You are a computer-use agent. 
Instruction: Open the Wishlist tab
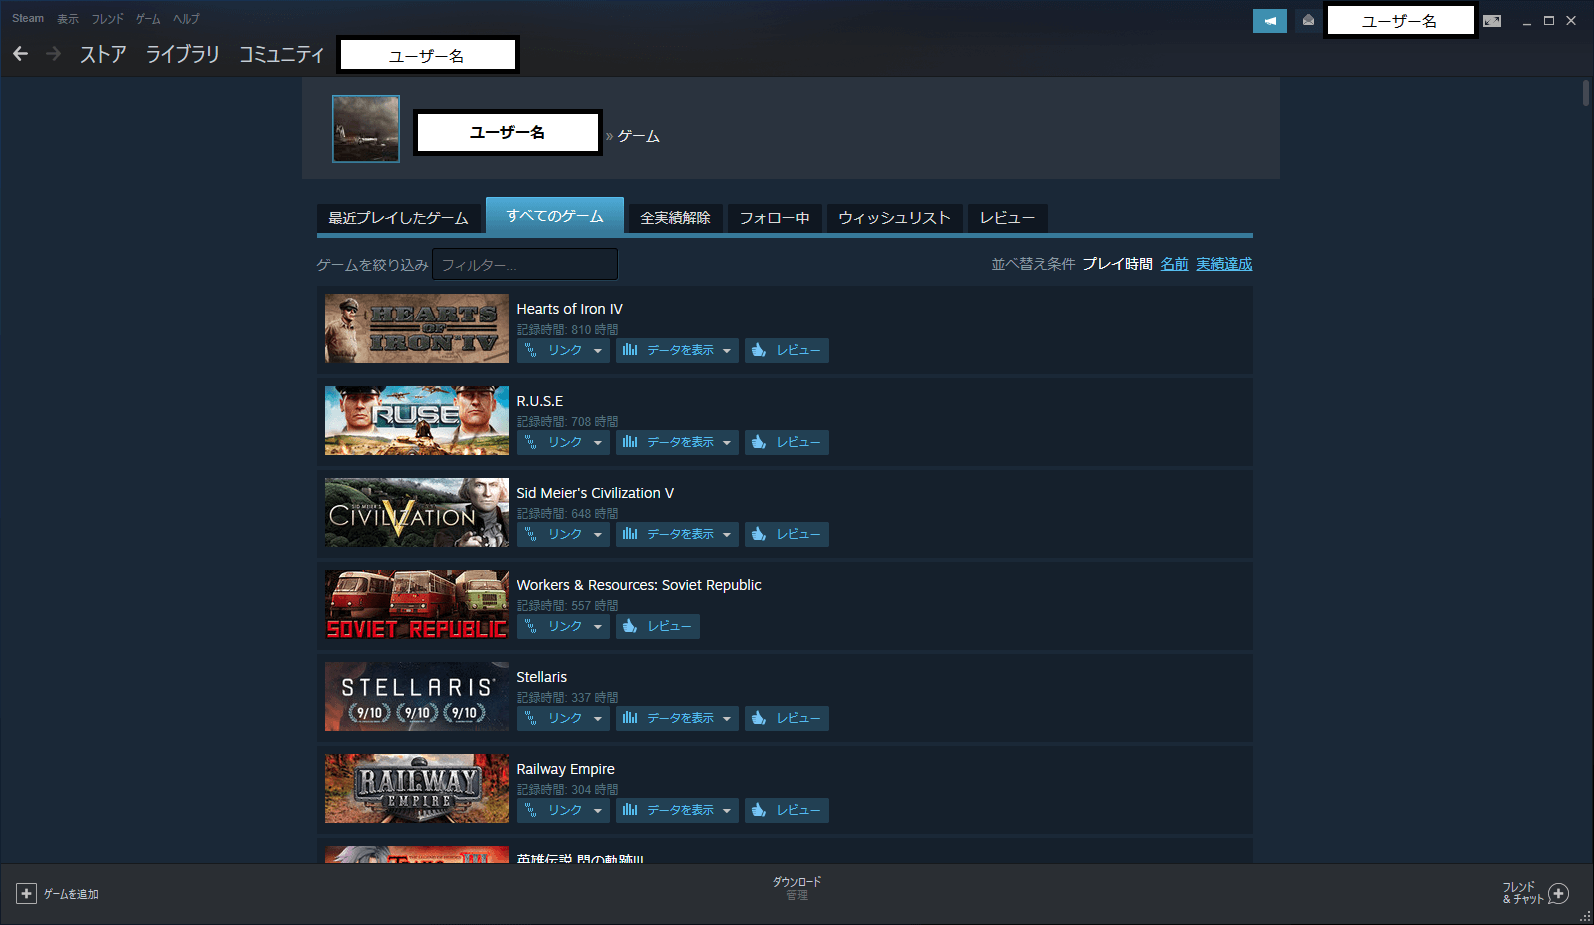(894, 218)
